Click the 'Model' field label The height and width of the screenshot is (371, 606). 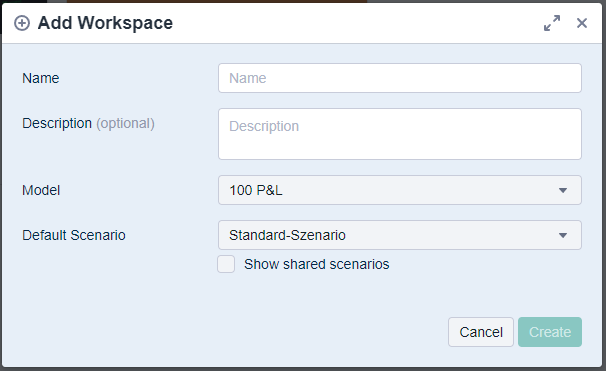point(41,190)
